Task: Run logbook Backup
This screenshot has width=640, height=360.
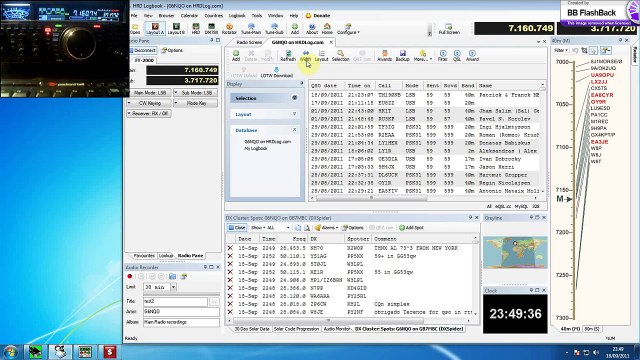Action: pyautogui.click(x=402, y=56)
